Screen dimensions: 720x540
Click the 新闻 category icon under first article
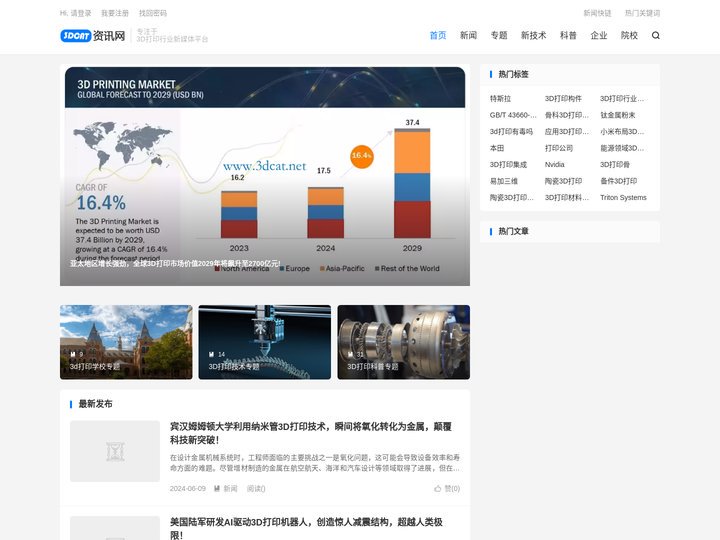pyautogui.click(x=217, y=489)
